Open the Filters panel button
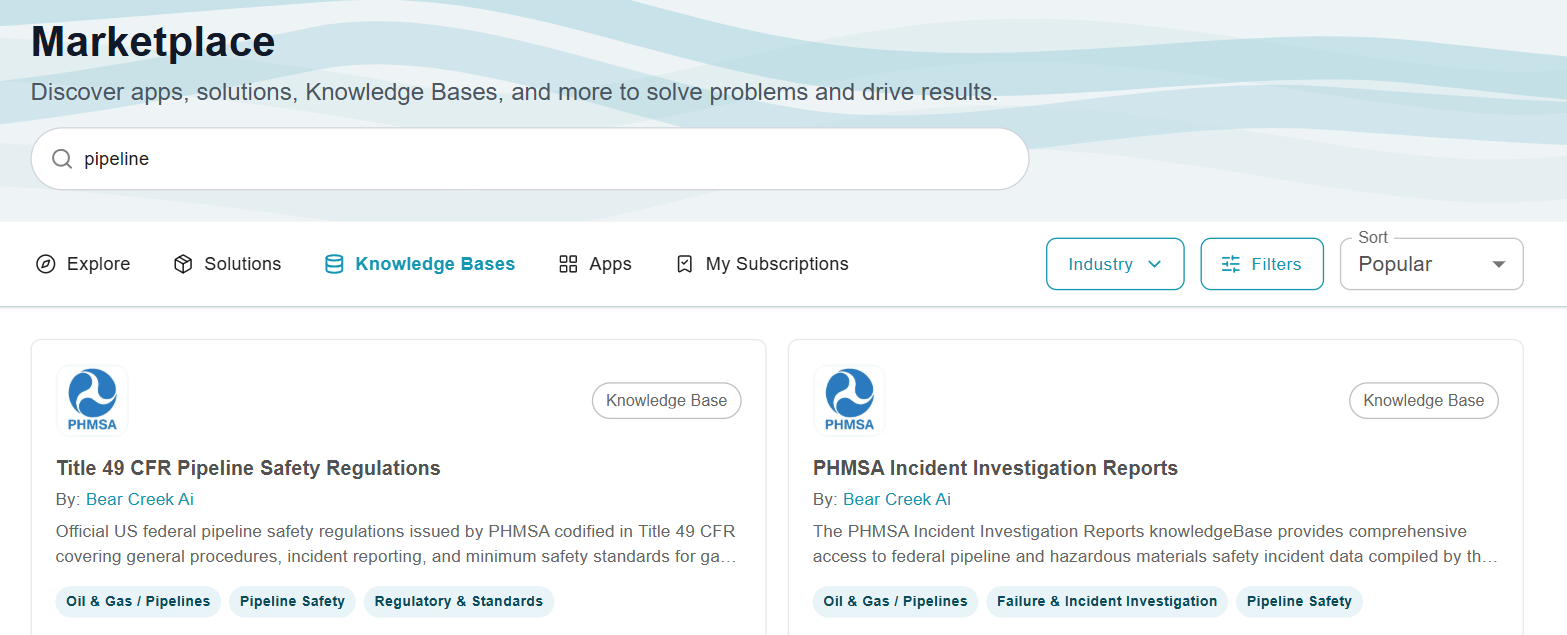This screenshot has height=635, width=1567. (1262, 264)
